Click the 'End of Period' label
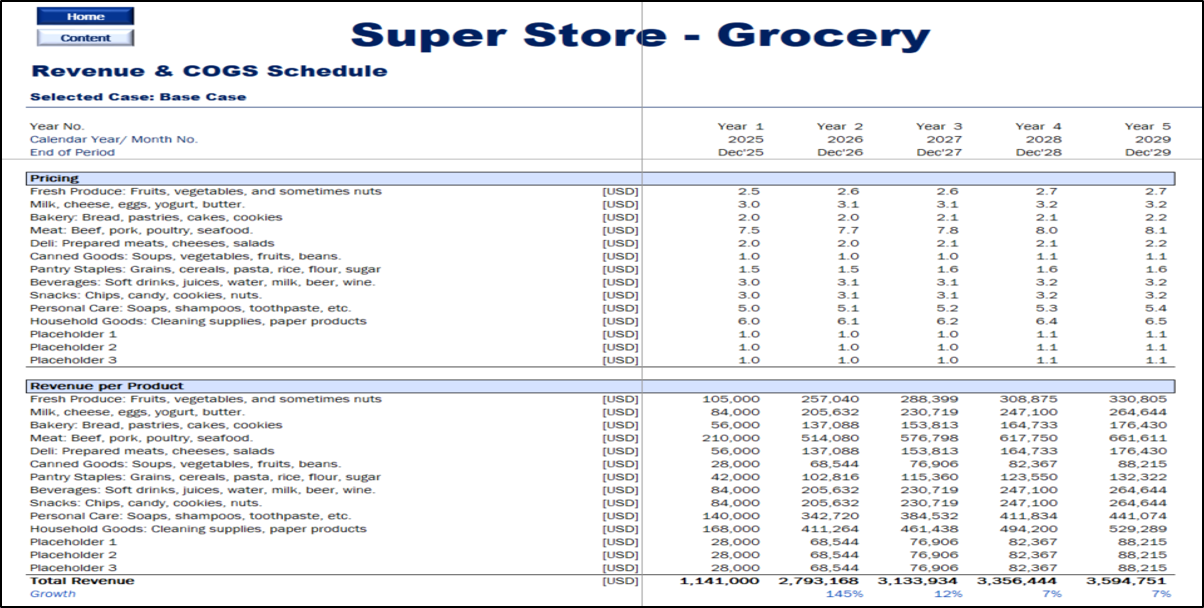This screenshot has width=1204, height=608. (72, 152)
